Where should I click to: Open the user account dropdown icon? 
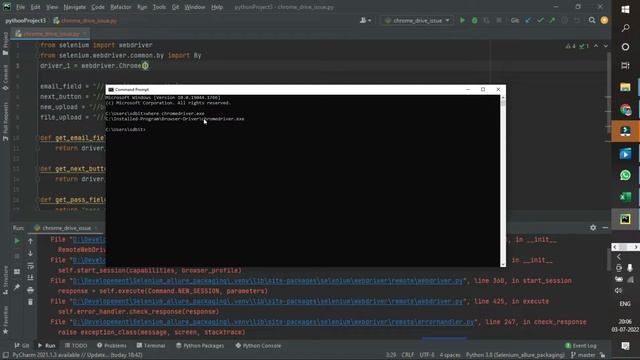coord(365,20)
